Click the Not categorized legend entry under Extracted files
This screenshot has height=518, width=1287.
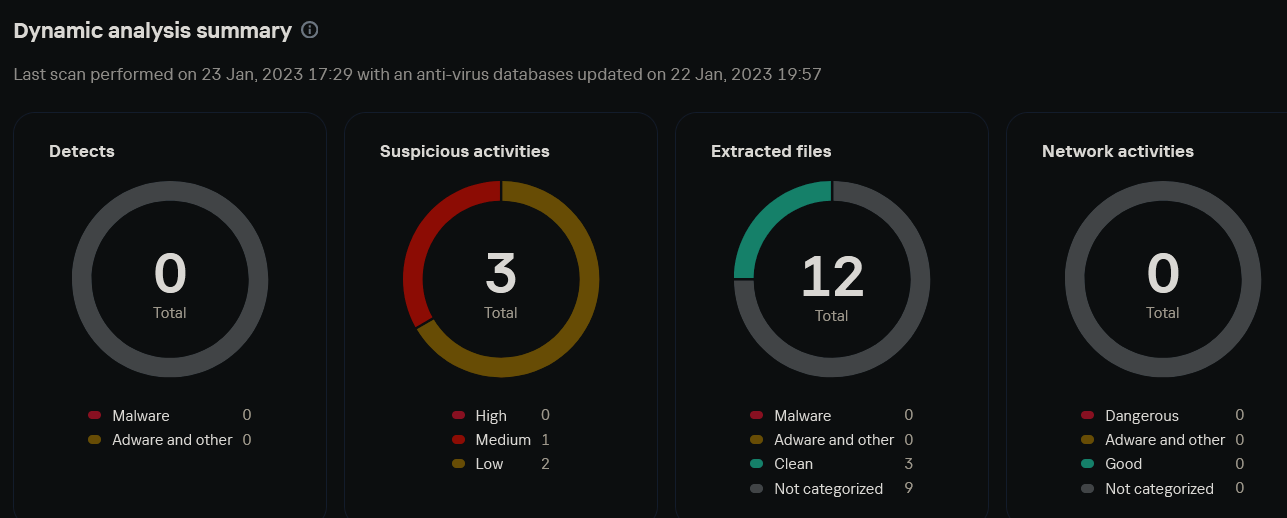pyautogui.click(x=828, y=489)
